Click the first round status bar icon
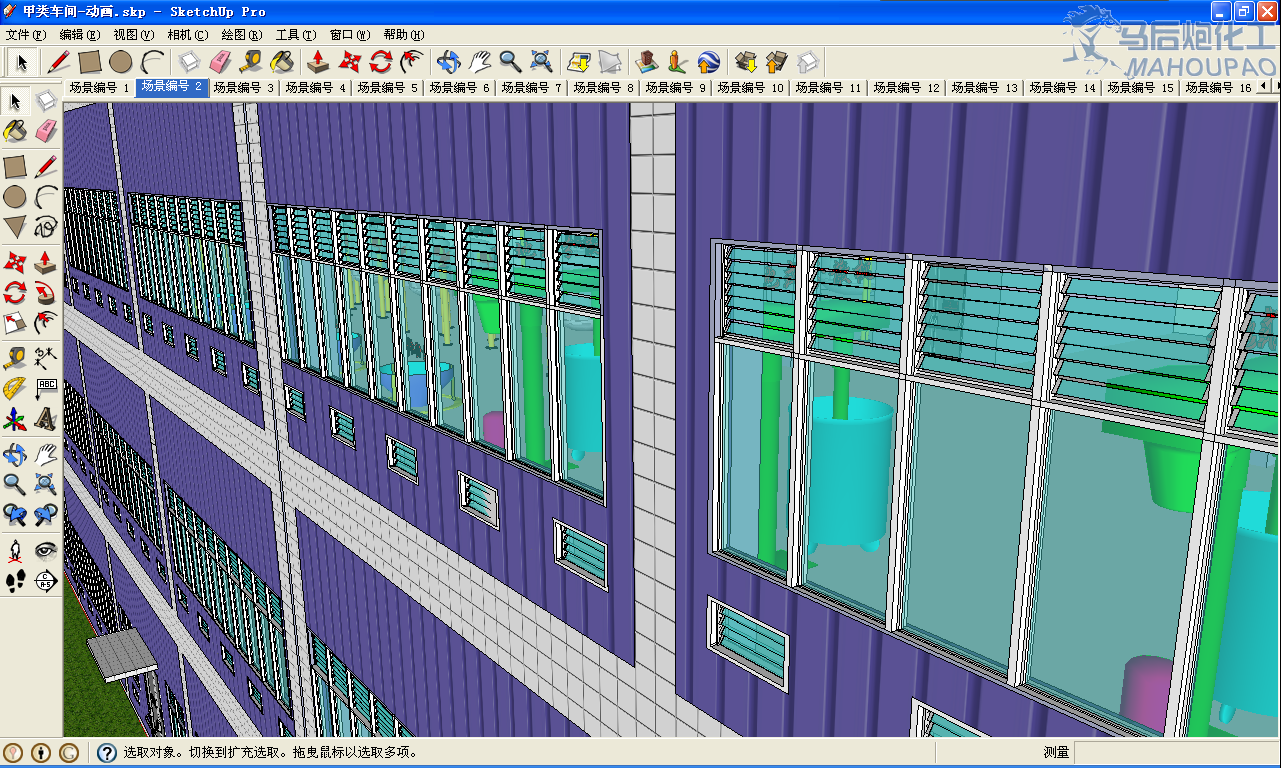Screen dimensions: 1281x768 pos(13,752)
